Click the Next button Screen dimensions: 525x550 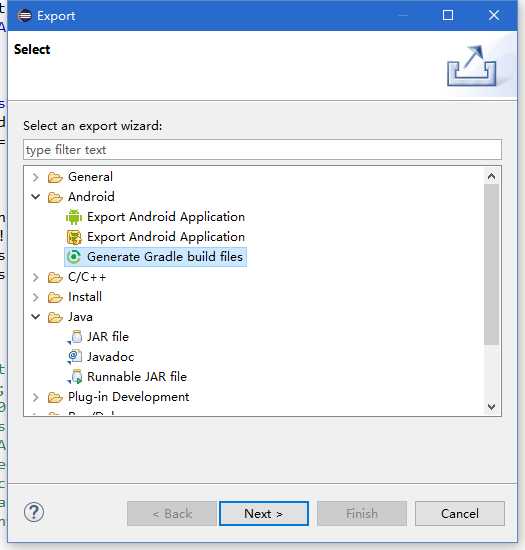pos(264,514)
